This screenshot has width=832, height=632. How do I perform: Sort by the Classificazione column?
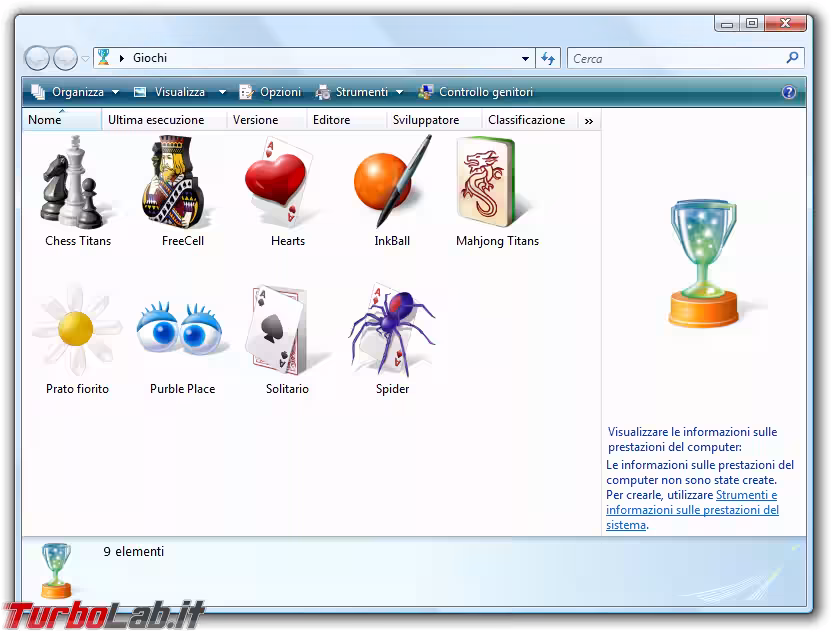pos(528,120)
